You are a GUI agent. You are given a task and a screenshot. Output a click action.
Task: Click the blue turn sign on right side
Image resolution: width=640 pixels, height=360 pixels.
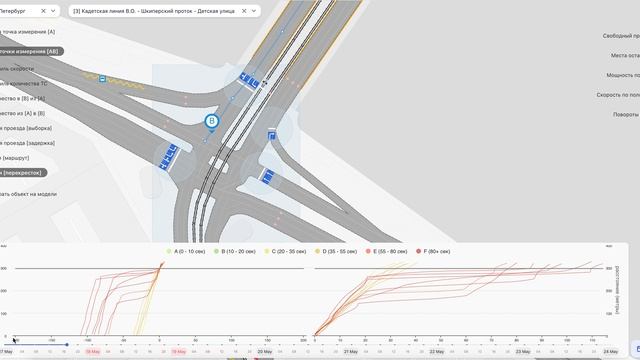272,136
